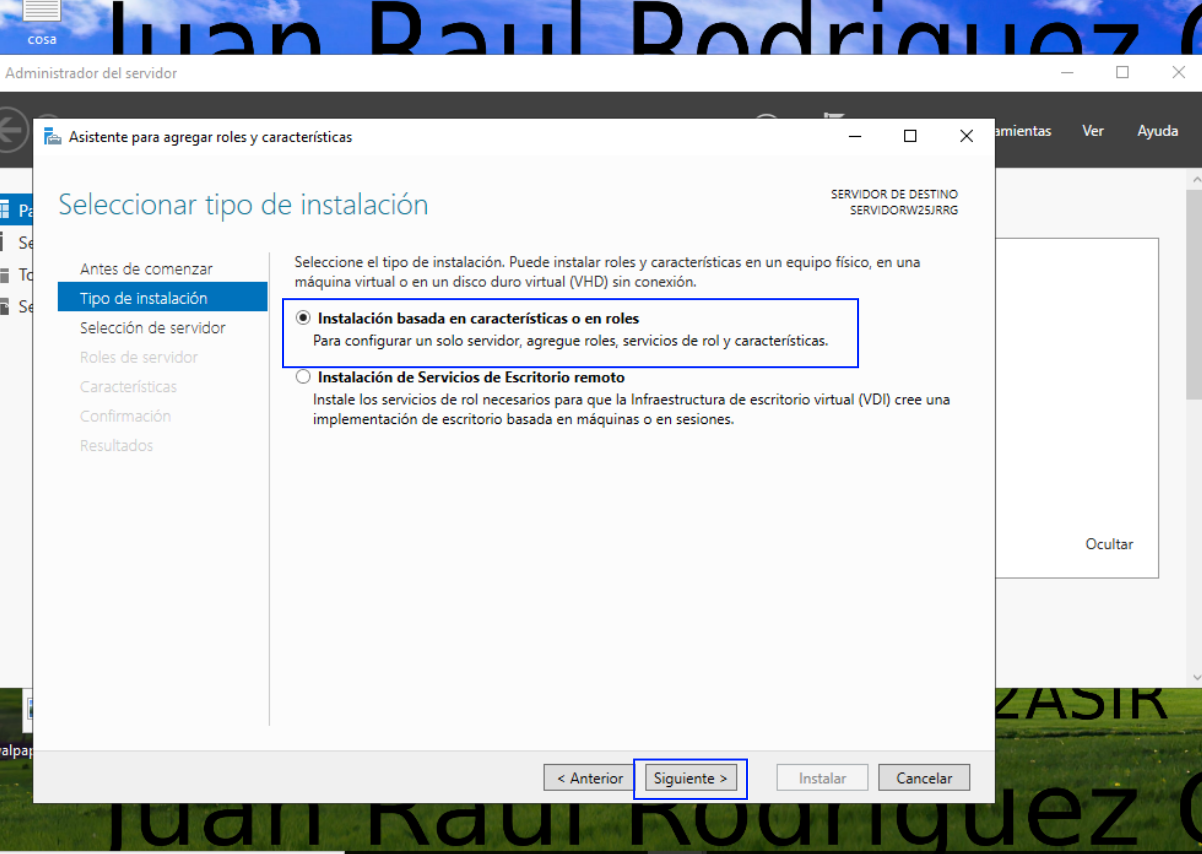Click the wizard's title bar icon
This screenshot has width=1202, height=854.
(52, 137)
